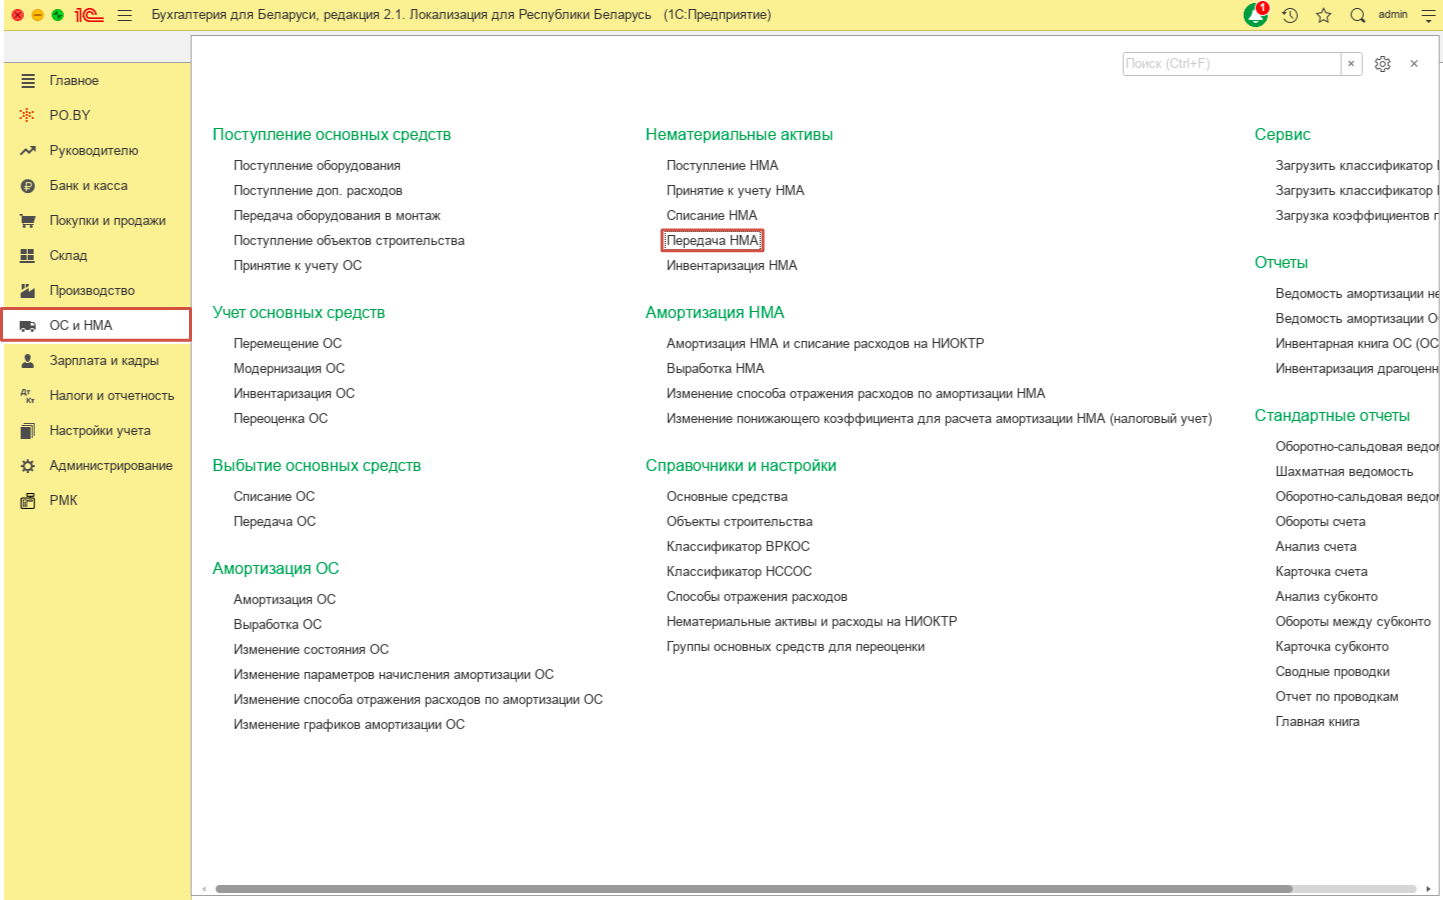The width and height of the screenshot is (1443, 900).
Task: Open the hamburger sections menu icon
Action: pos(125,15)
